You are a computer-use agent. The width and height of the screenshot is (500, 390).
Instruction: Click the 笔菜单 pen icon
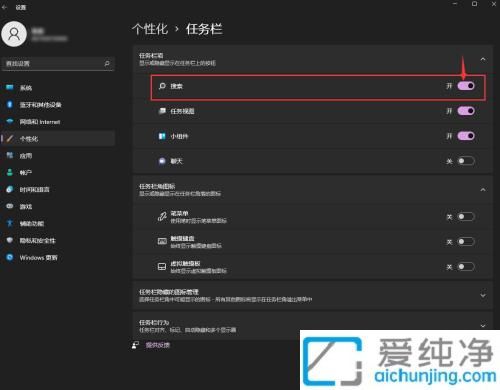click(162, 217)
